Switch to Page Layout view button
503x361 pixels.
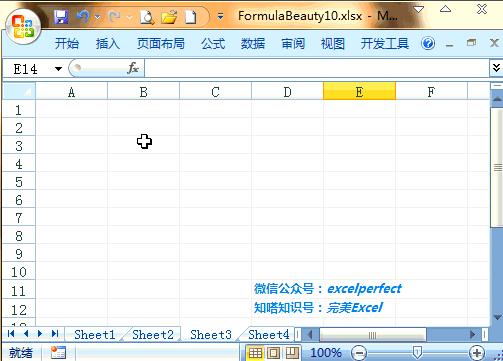[x=273, y=353]
